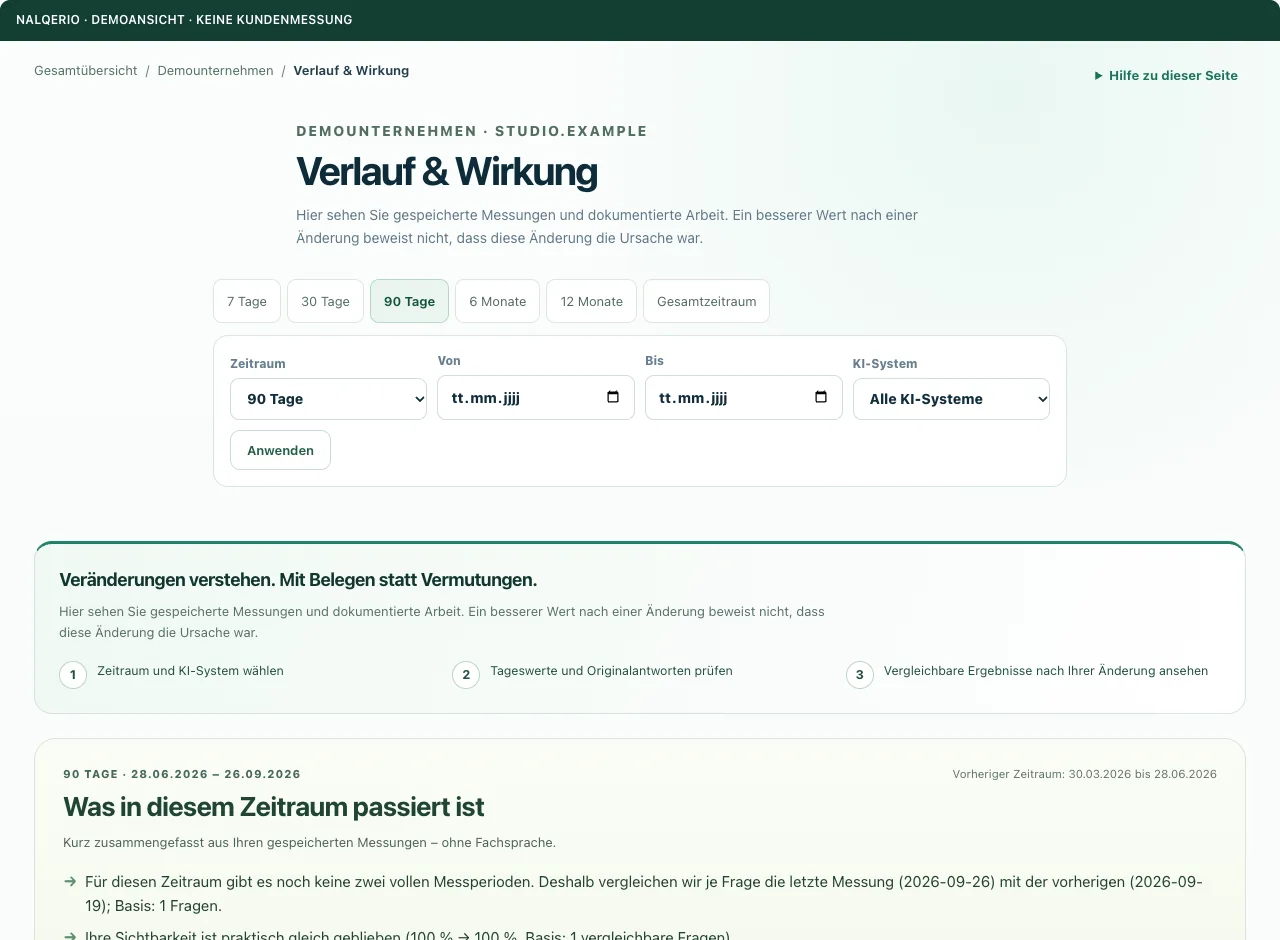Screen dimensions: 1280x940
Task: Switch to the 12 Monate period
Action: coord(591,301)
